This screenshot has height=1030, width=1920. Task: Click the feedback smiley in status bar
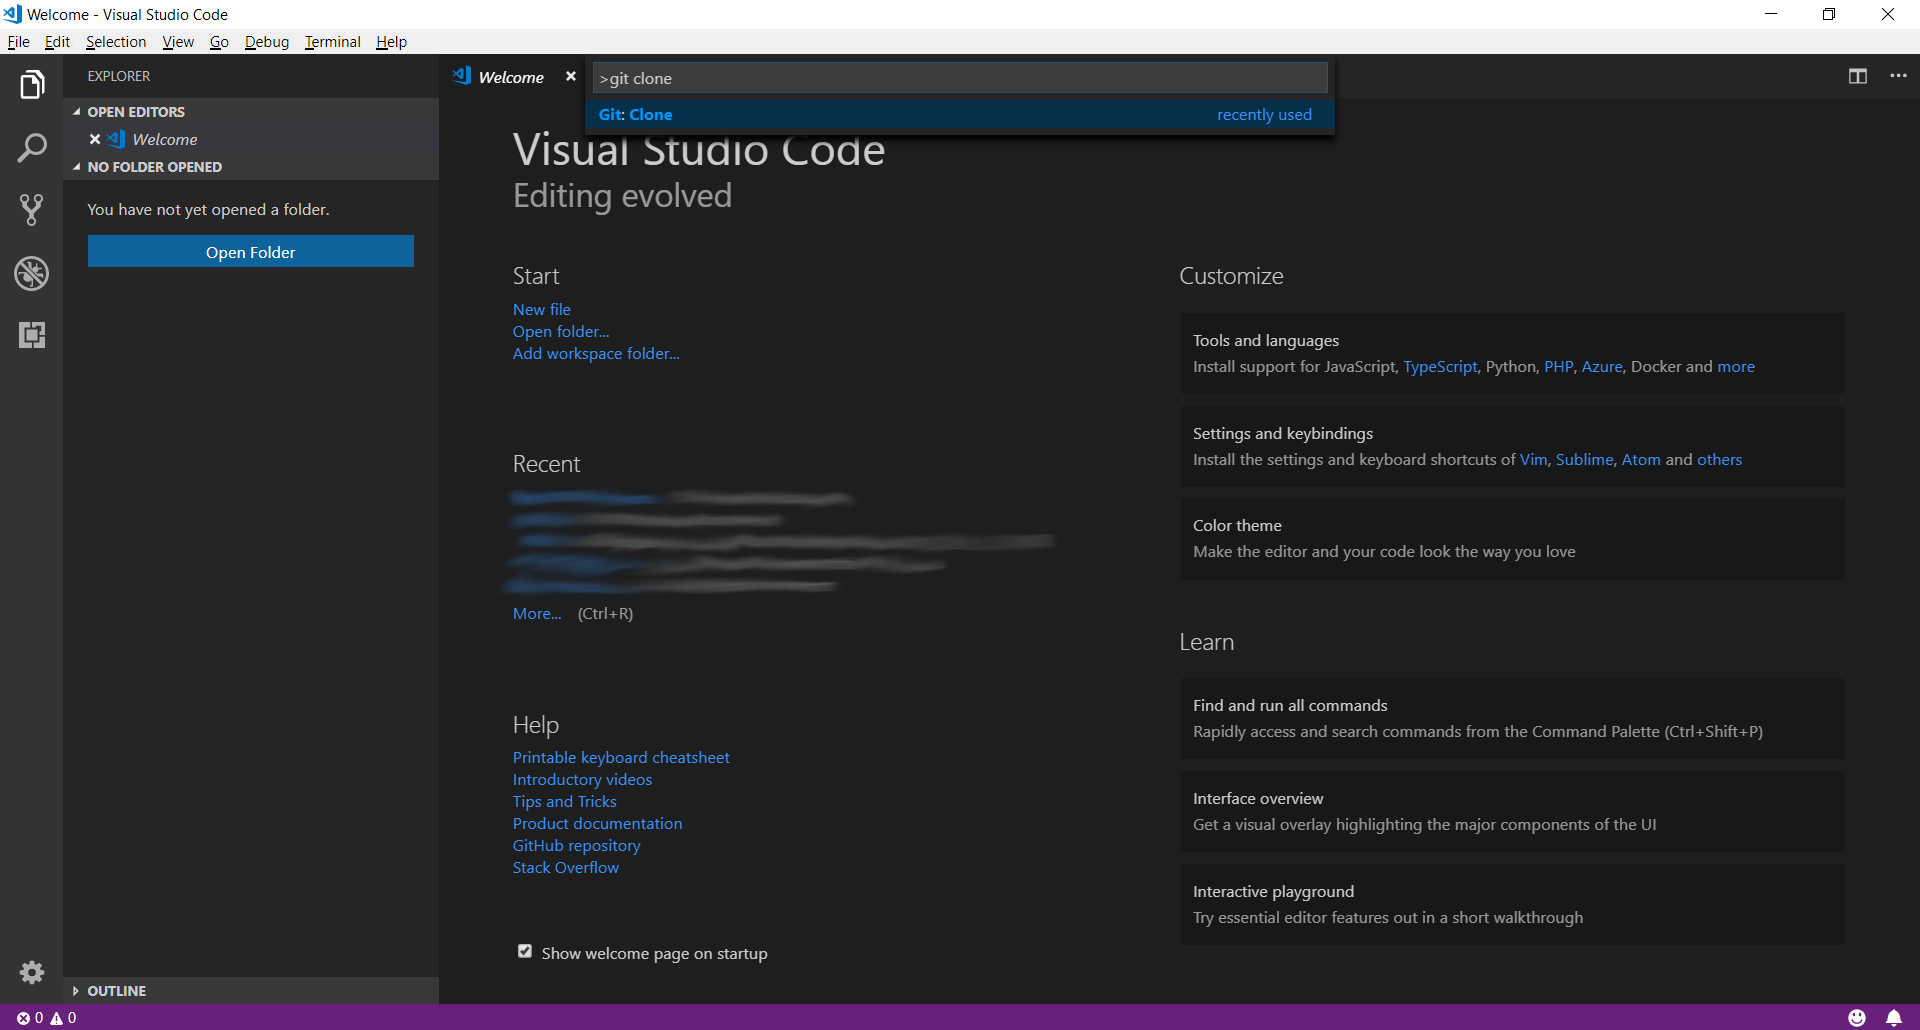point(1858,1017)
